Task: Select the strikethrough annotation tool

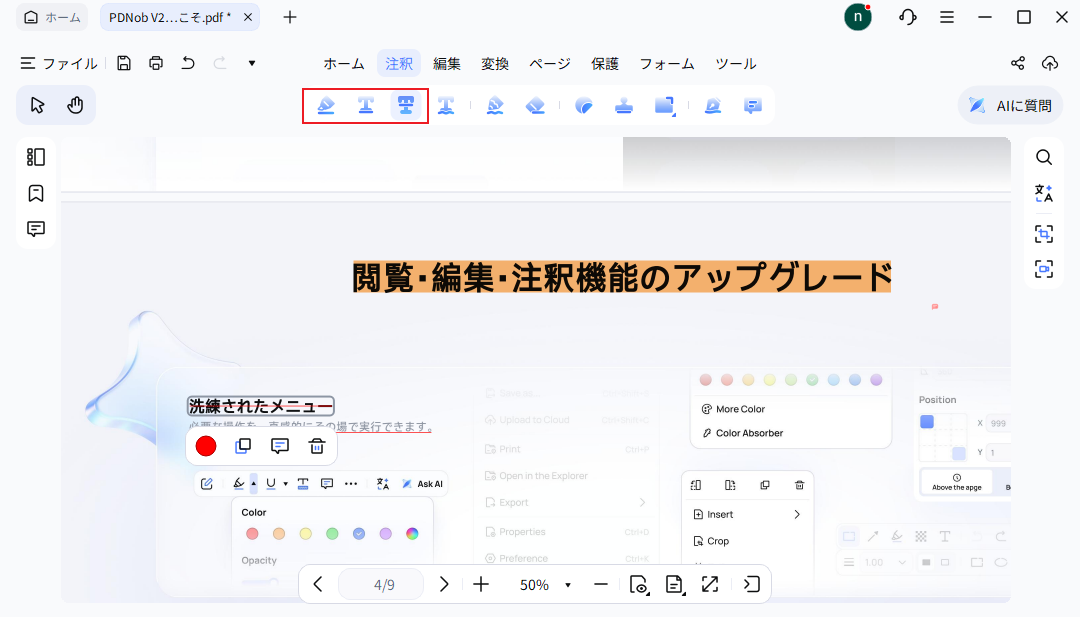Action: pyautogui.click(x=405, y=105)
